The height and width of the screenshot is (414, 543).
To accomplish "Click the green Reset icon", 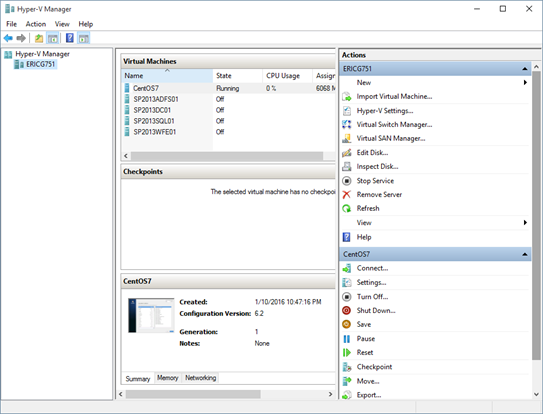I will [347, 353].
